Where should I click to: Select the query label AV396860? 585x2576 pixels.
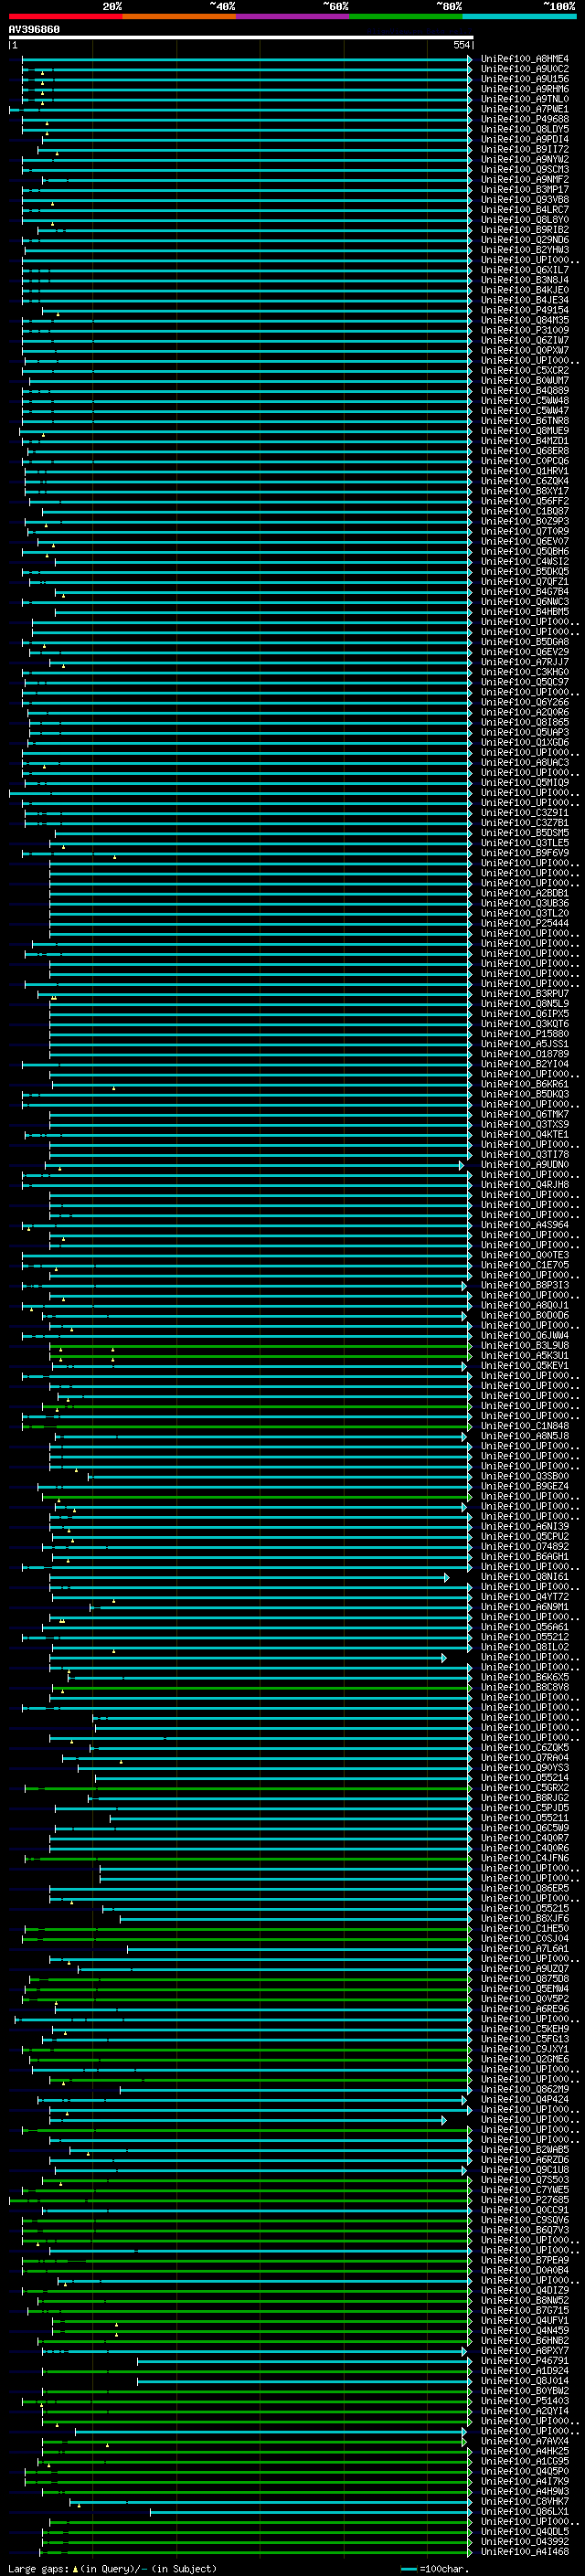click(34, 29)
